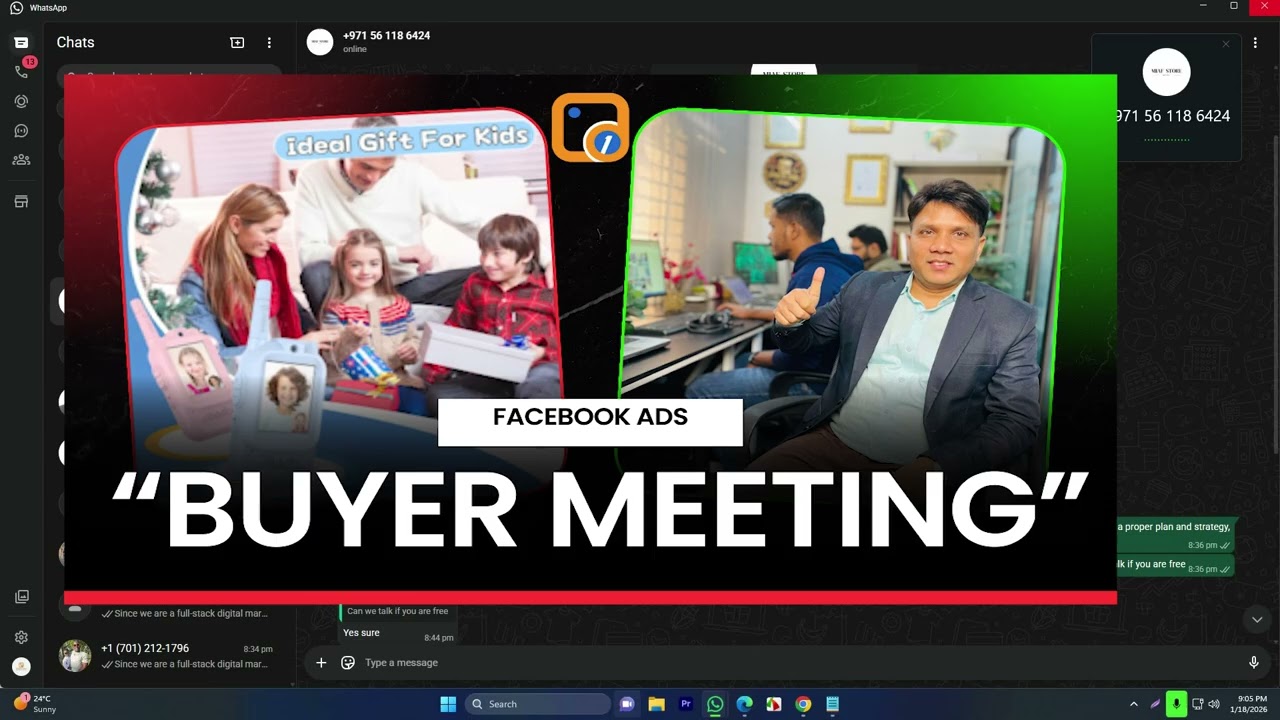Jump to latest message with down chevron

point(1257,620)
